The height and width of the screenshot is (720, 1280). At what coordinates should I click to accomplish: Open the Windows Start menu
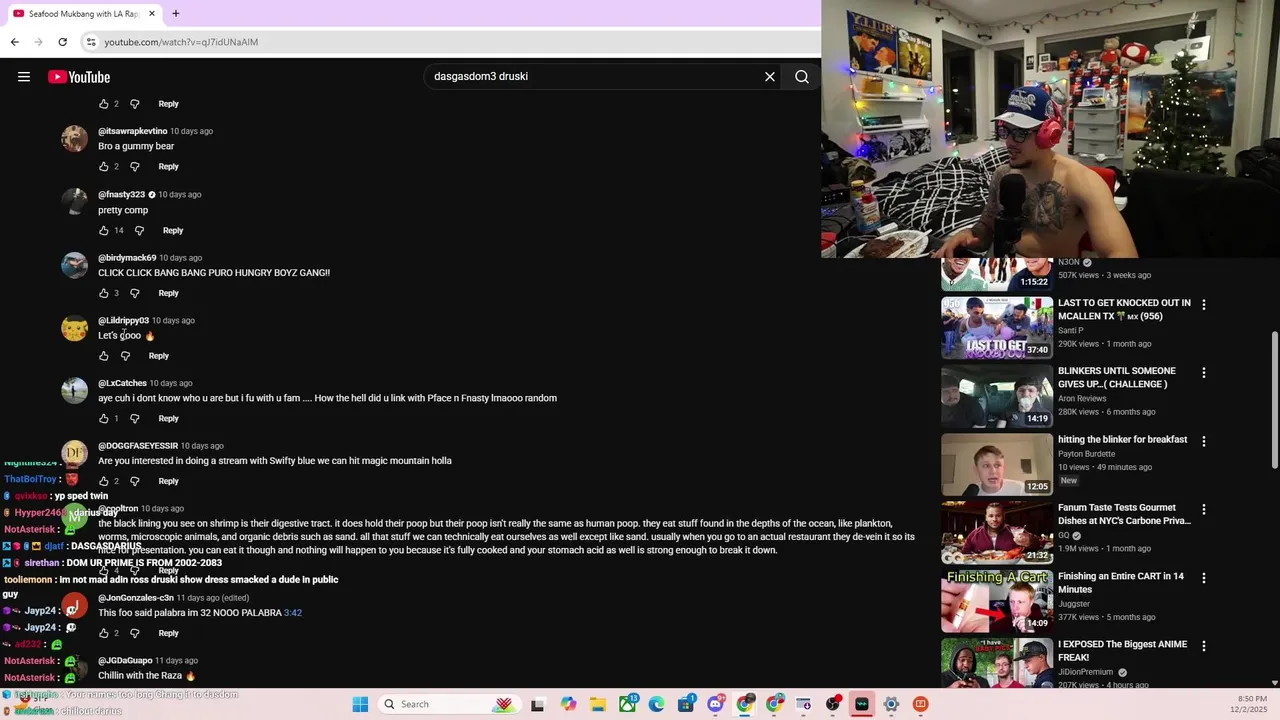click(x=360, y=704)
